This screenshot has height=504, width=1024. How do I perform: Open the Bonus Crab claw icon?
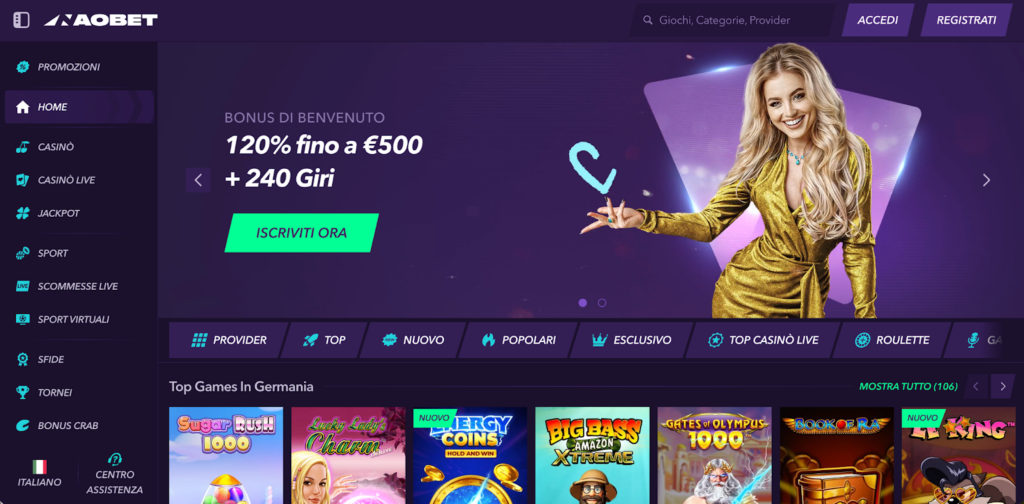tap(23, 426)
